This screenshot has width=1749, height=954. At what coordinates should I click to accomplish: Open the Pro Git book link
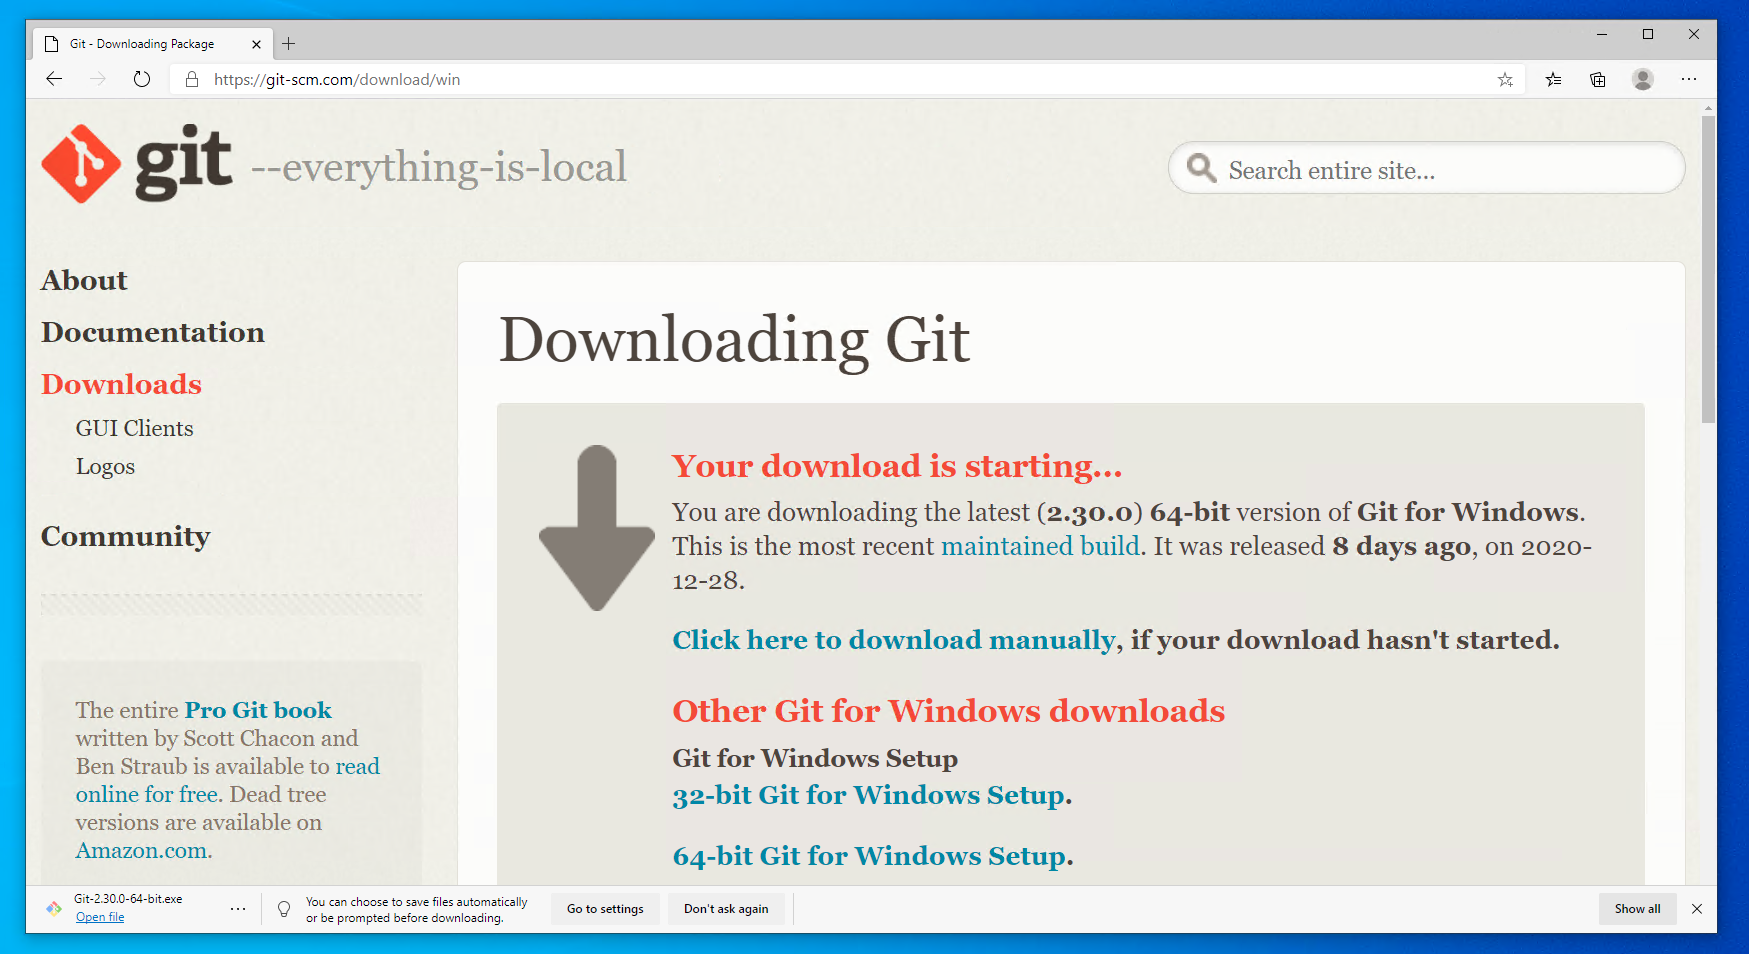pos(258,710)
